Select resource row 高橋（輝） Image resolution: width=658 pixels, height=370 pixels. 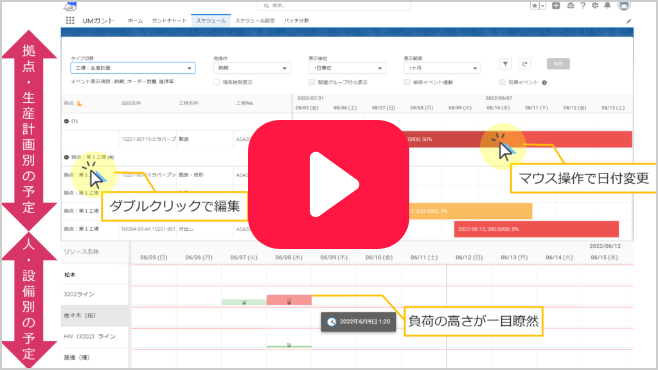[x=95, y=358]
